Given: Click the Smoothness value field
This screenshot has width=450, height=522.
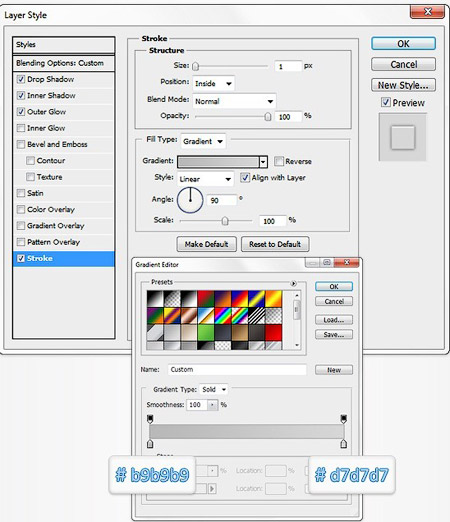Looking at the screenshot, I should (x=197, y=405).
